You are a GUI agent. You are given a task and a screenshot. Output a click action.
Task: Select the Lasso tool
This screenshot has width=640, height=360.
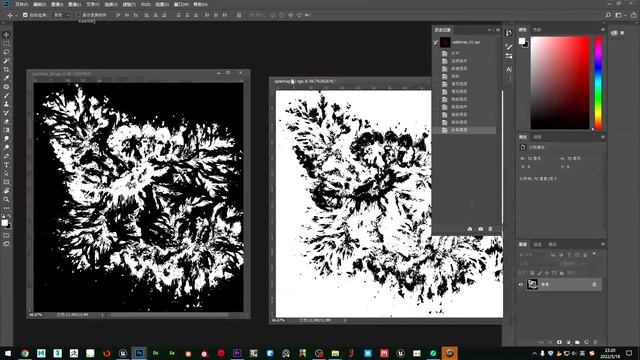[6, 52]
